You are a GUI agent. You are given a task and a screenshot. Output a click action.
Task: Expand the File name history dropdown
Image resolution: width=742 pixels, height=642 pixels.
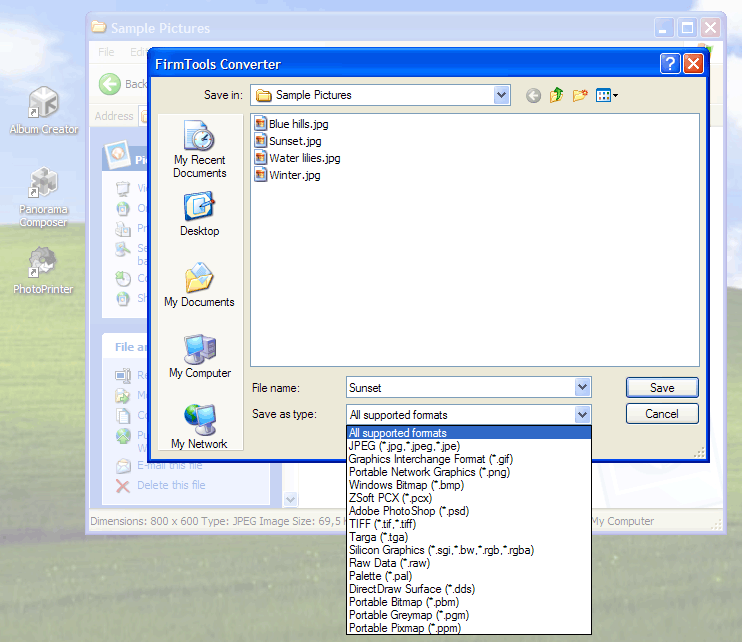(x=583, y=387)
